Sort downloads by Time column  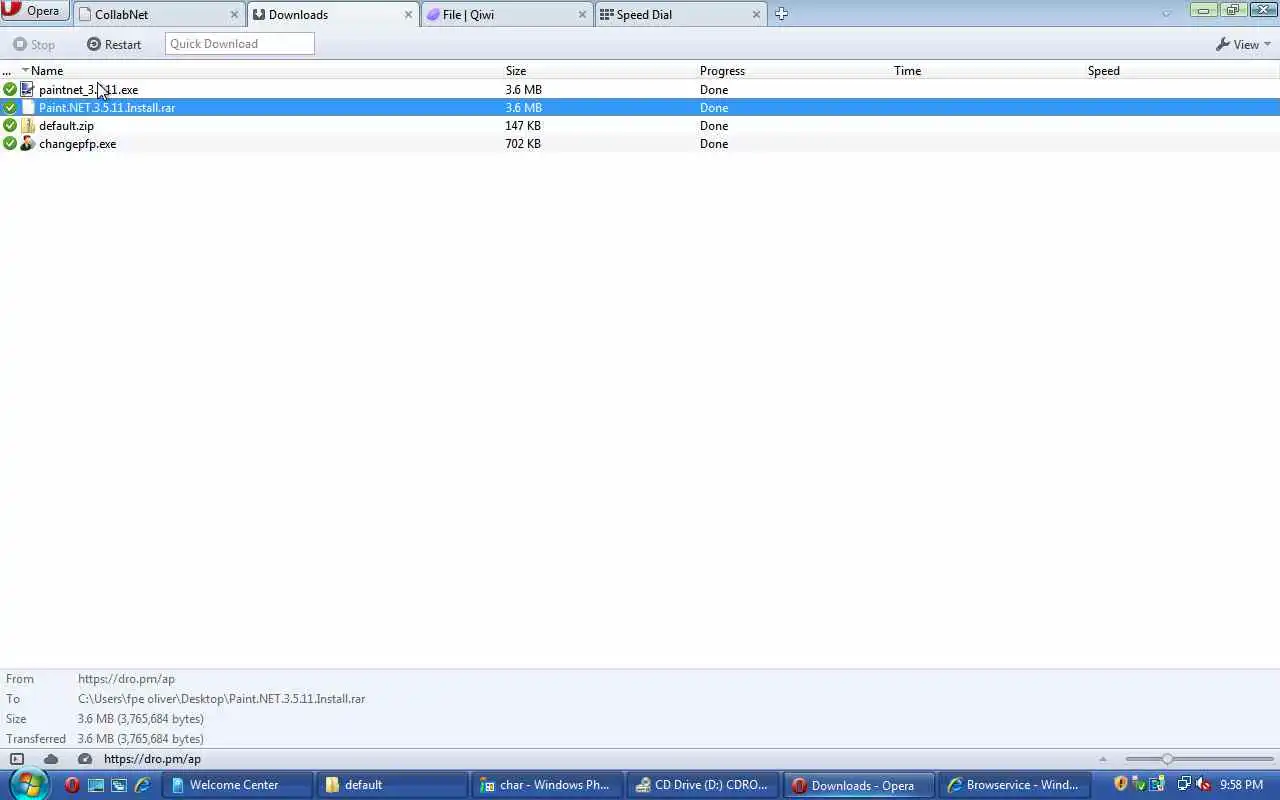(907, 71)
